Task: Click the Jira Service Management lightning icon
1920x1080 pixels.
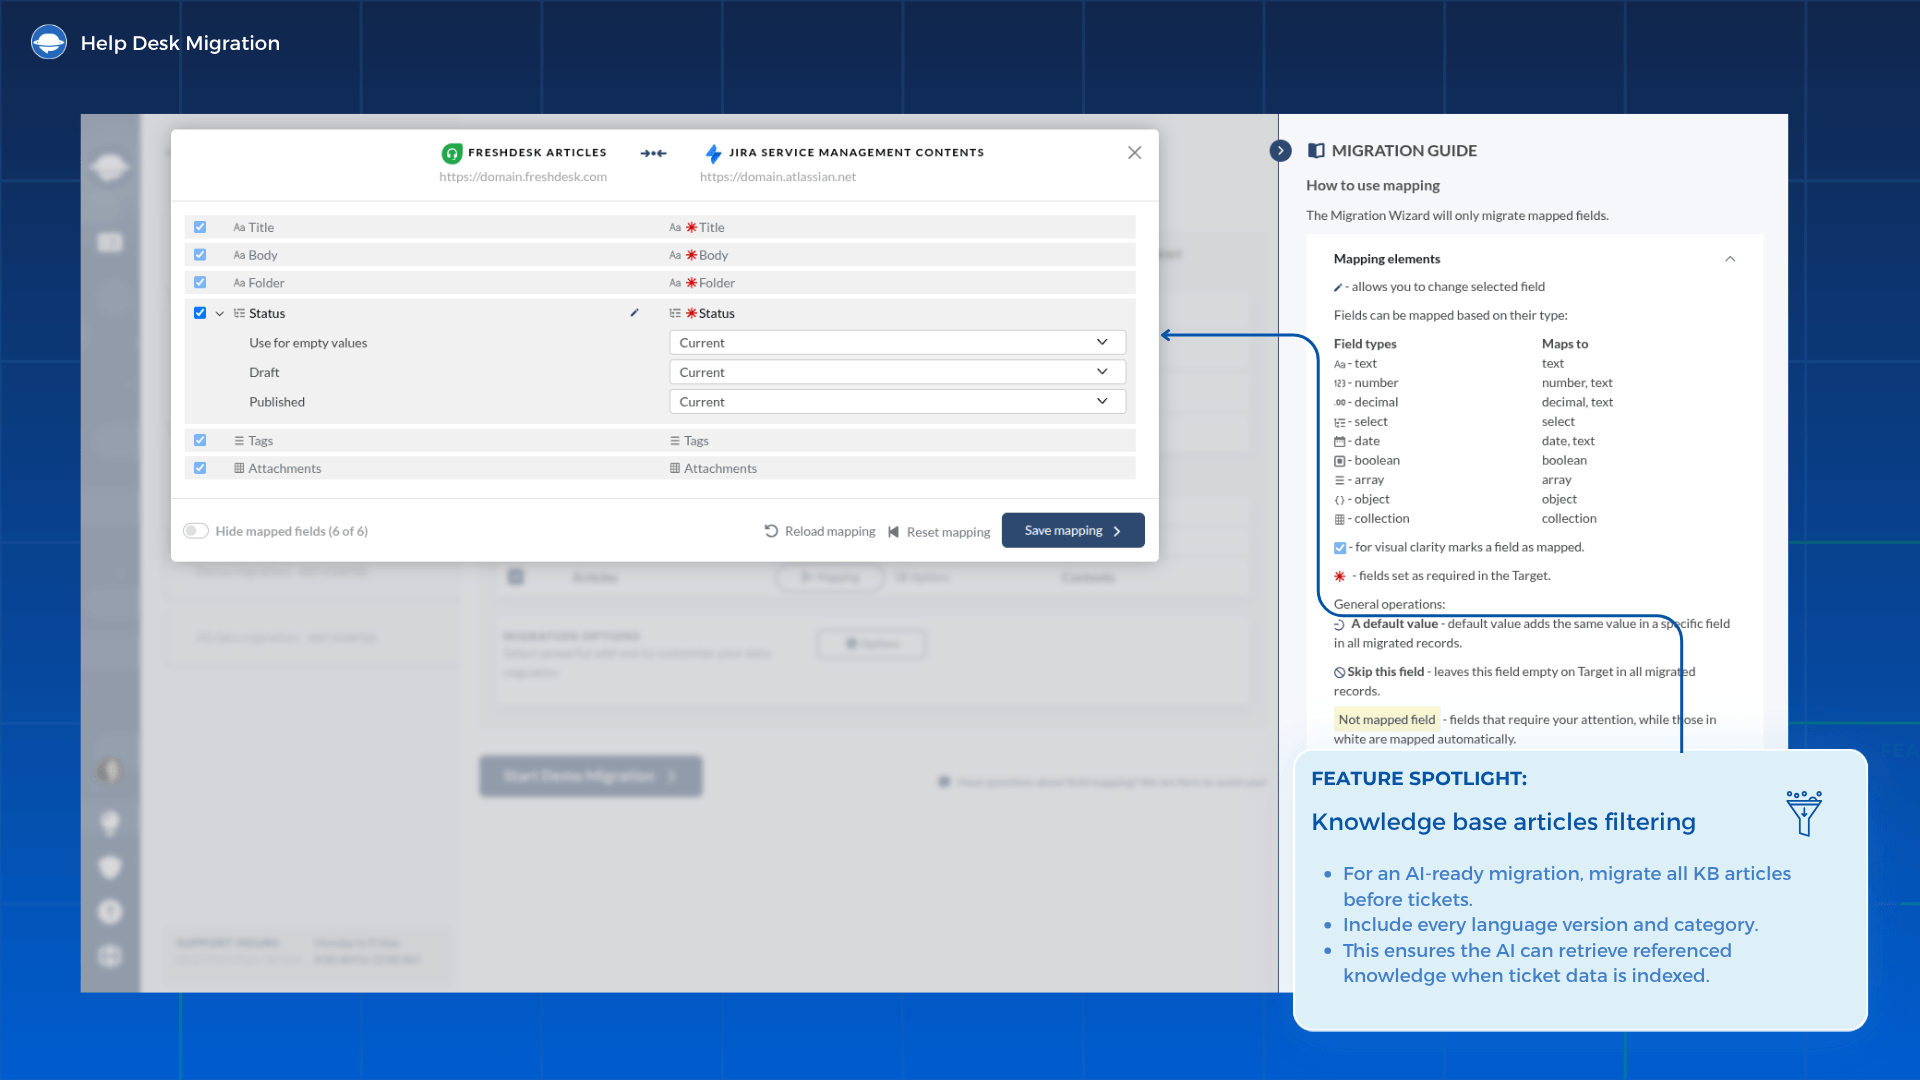Action: 713,153
